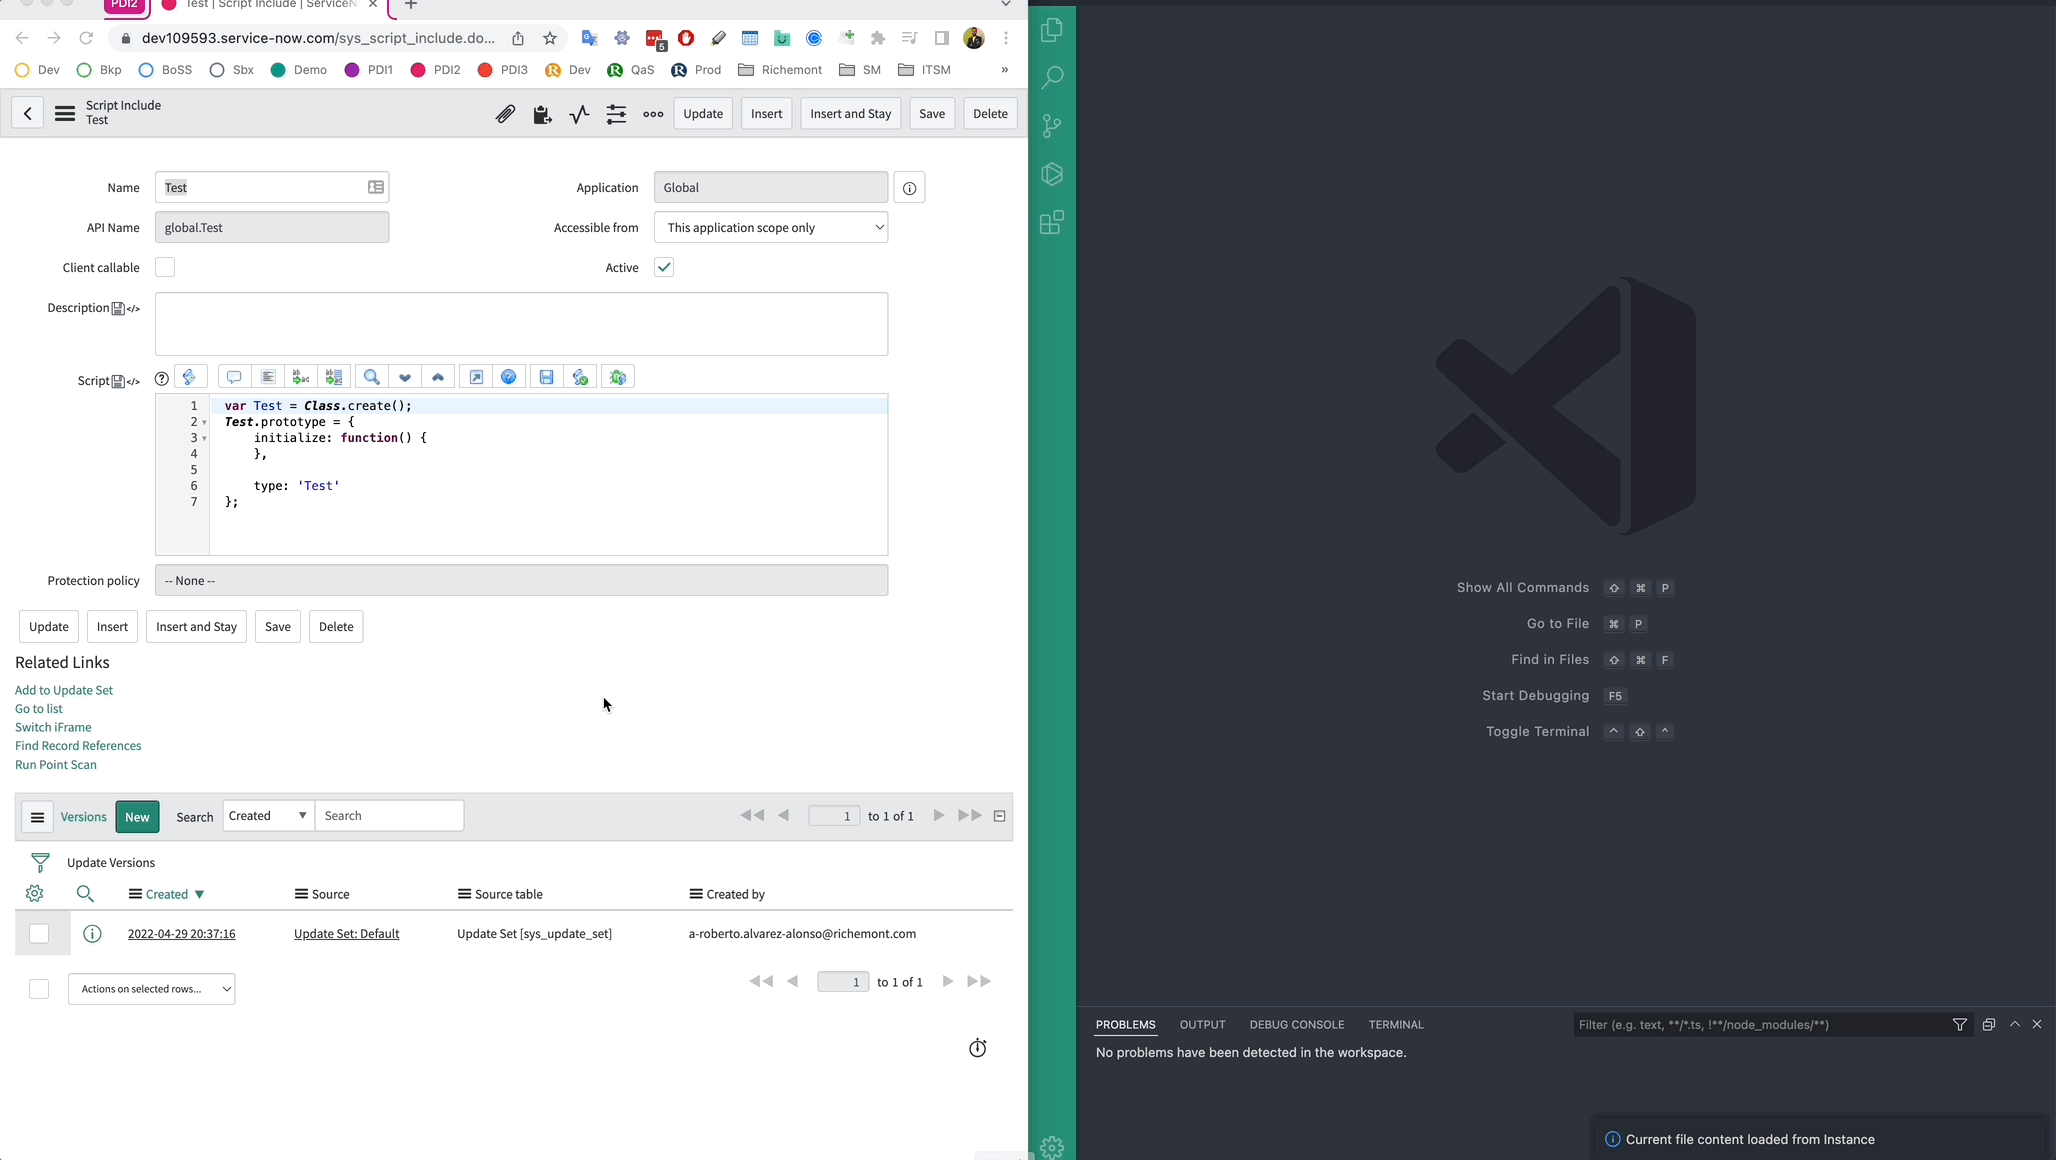This screenshot has width=2056, height=1160.
Task: Open the Versions list hamburger menu
Action: pyautogui.click(x=37, y=817)
